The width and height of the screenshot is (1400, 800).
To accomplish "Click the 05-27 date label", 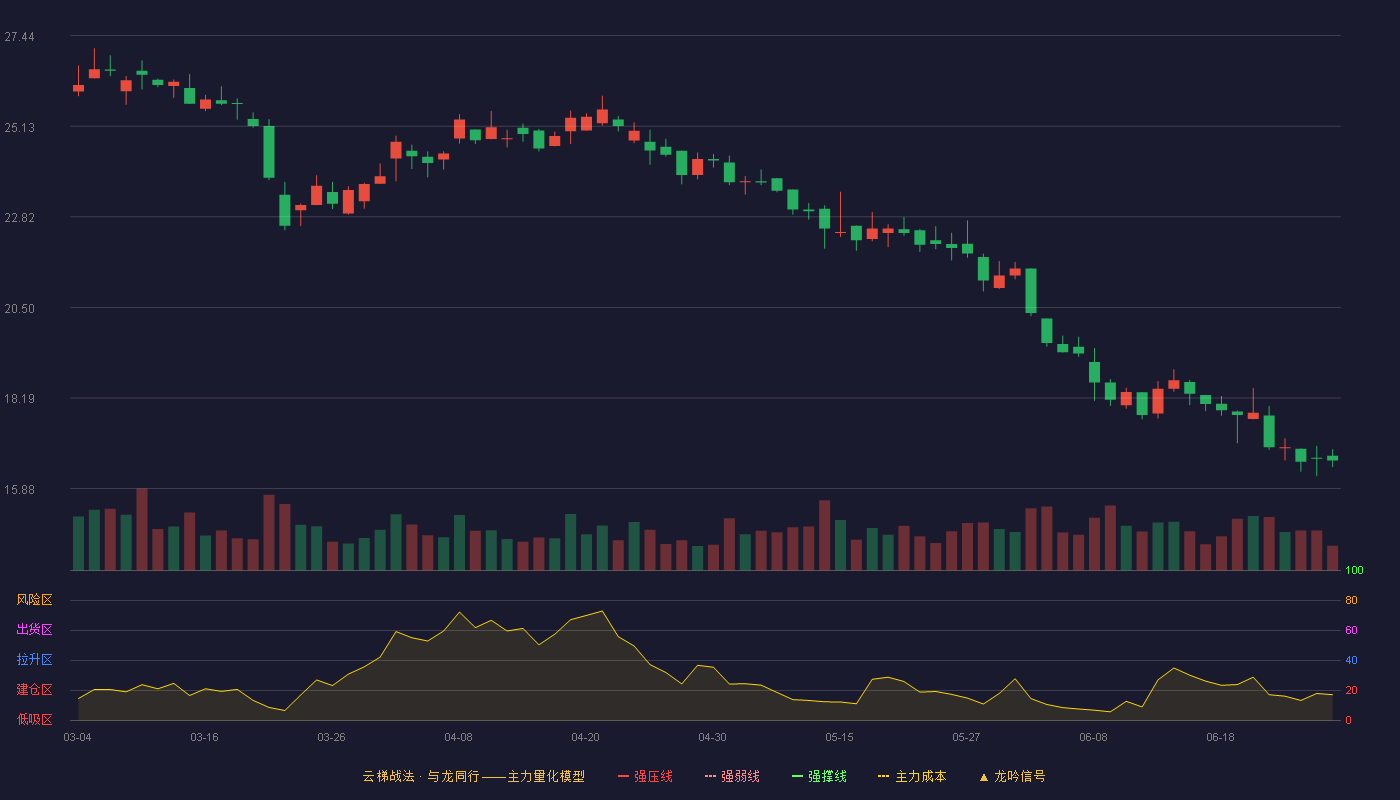I will coord(966,737).
